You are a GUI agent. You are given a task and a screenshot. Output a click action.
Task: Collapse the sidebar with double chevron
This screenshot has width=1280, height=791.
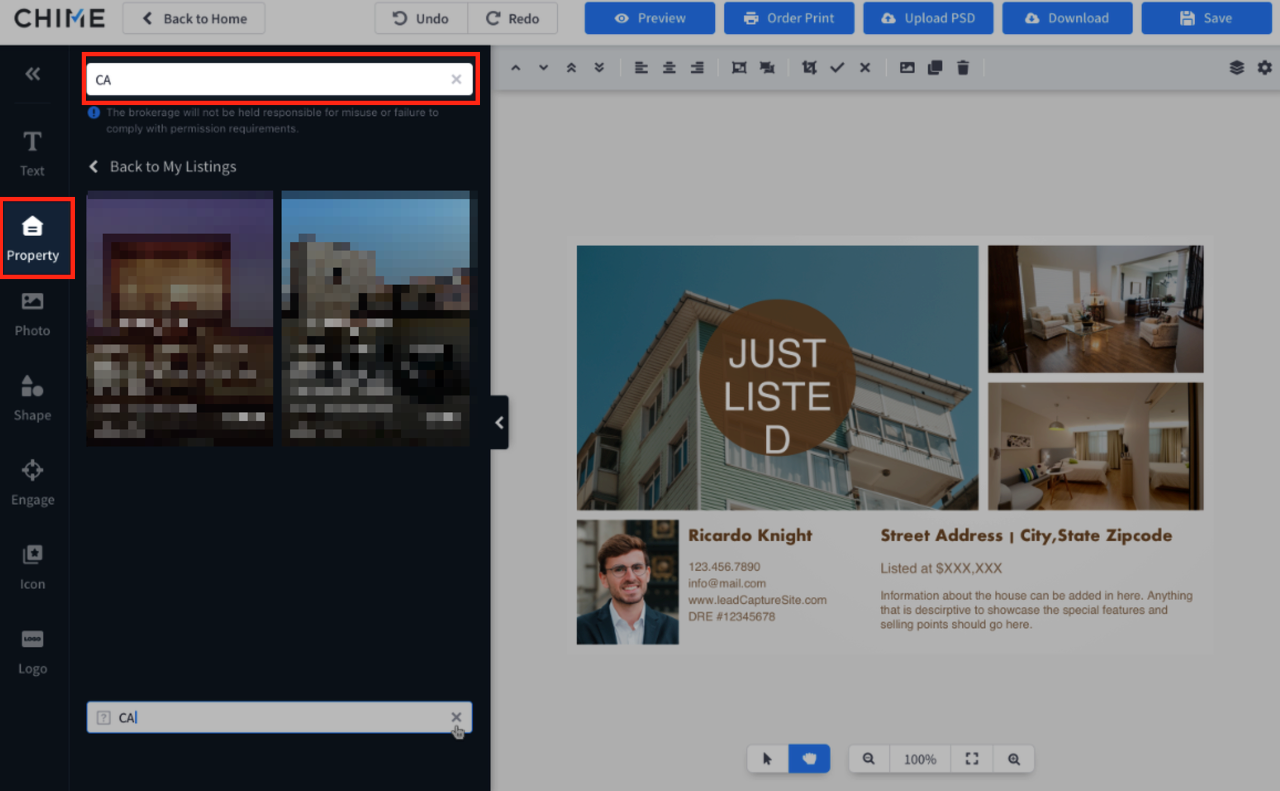[x=33, y=74]
